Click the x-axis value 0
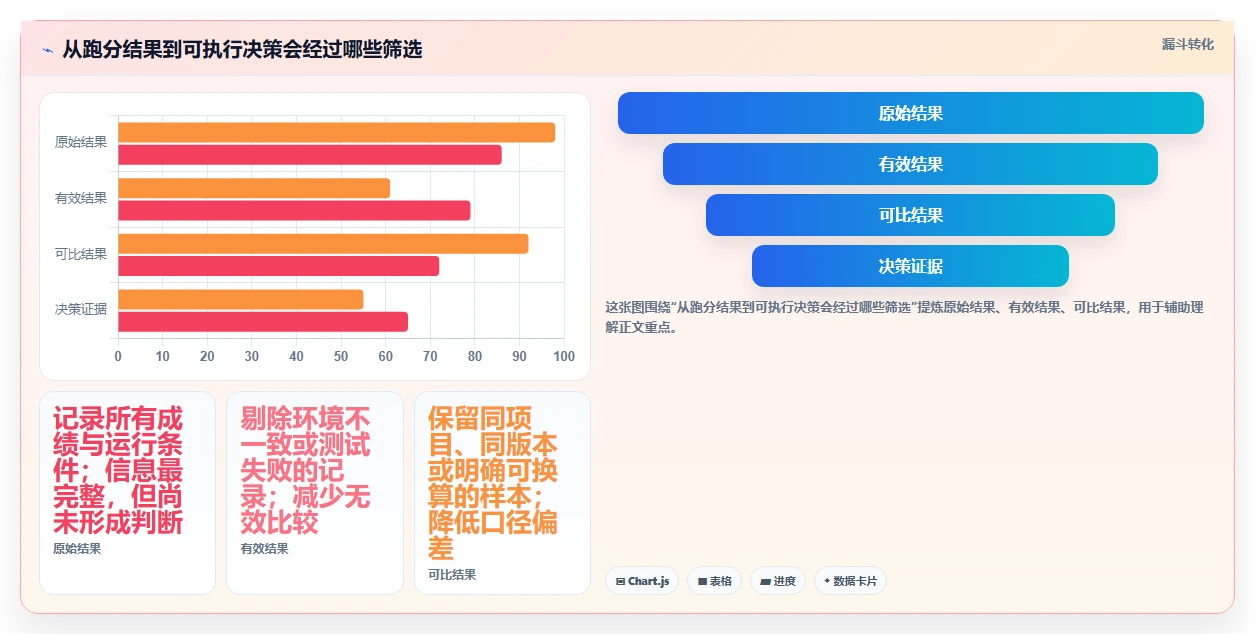Image resolution: width=1255 pixels, height=634 pixels. [x=118, y=357]
